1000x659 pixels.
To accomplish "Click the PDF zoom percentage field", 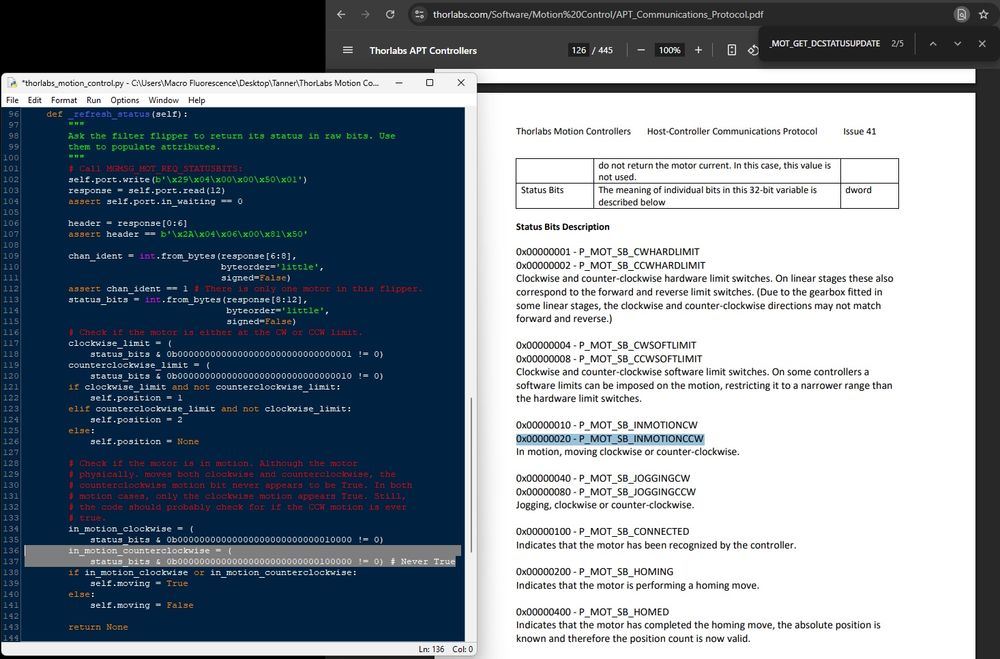I will (x=669, y=50).
